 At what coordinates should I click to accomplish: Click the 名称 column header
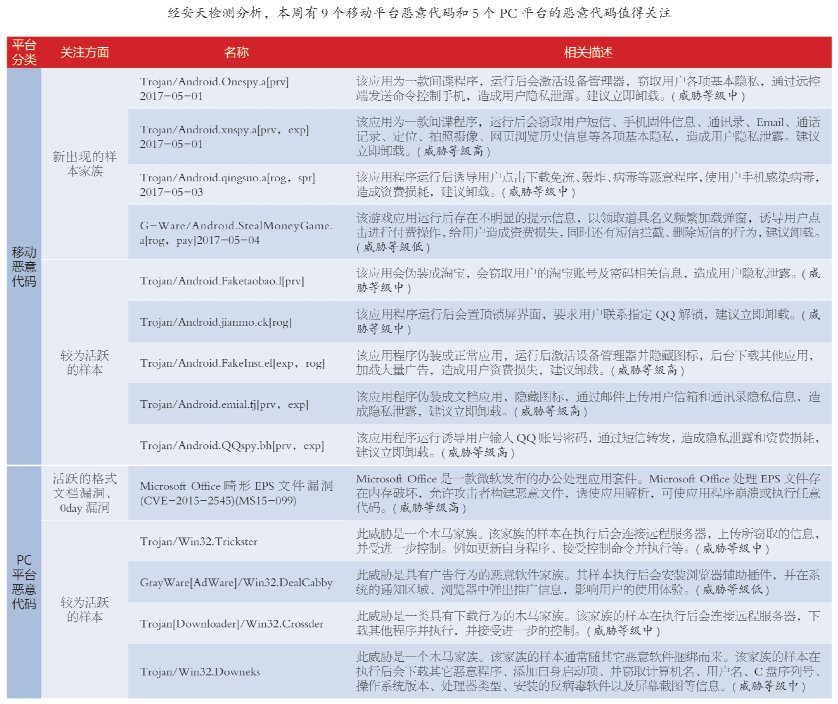click(236, 52)
